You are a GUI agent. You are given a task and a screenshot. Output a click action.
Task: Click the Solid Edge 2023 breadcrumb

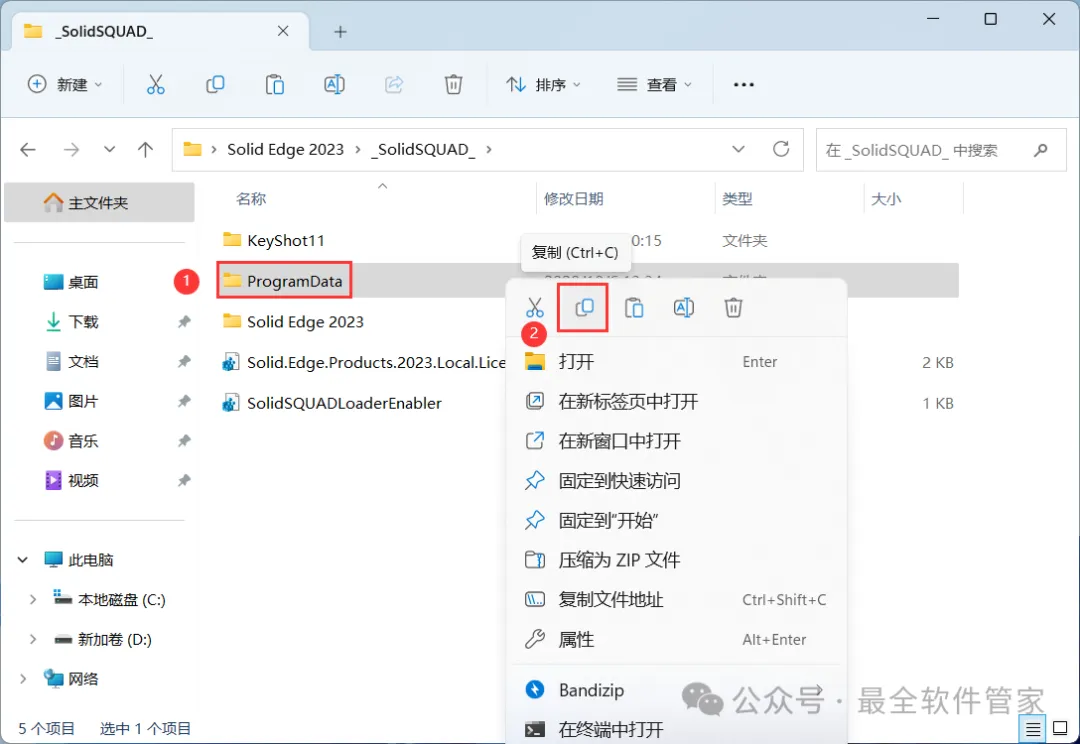(x=285, y=149)
